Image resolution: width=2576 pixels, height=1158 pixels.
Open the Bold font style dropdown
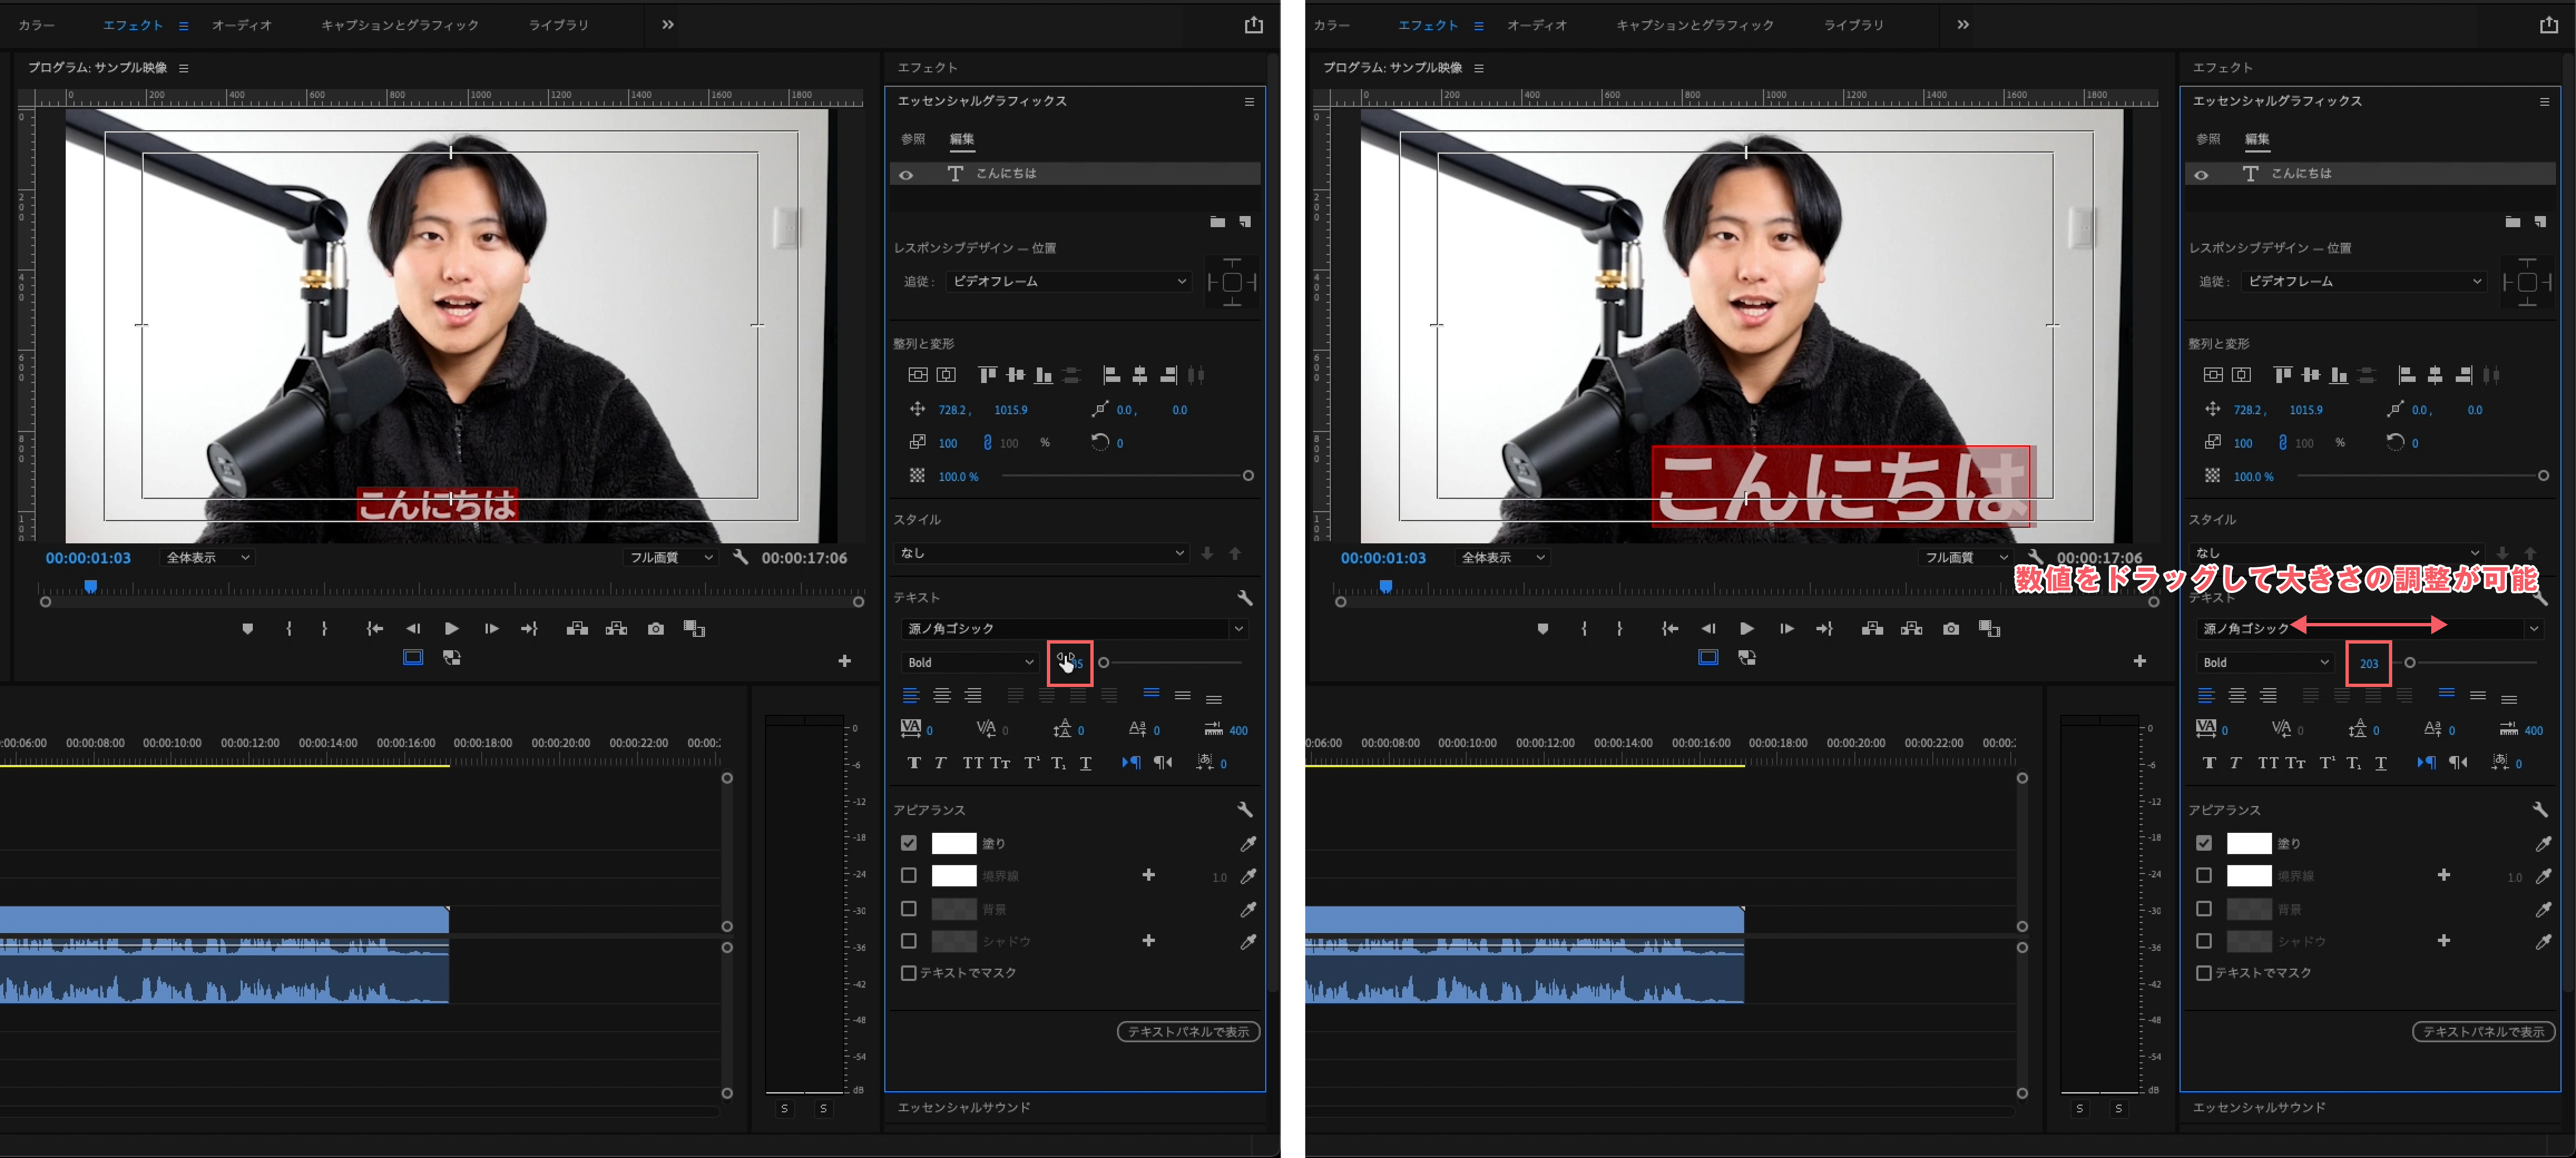click(970, 662)
